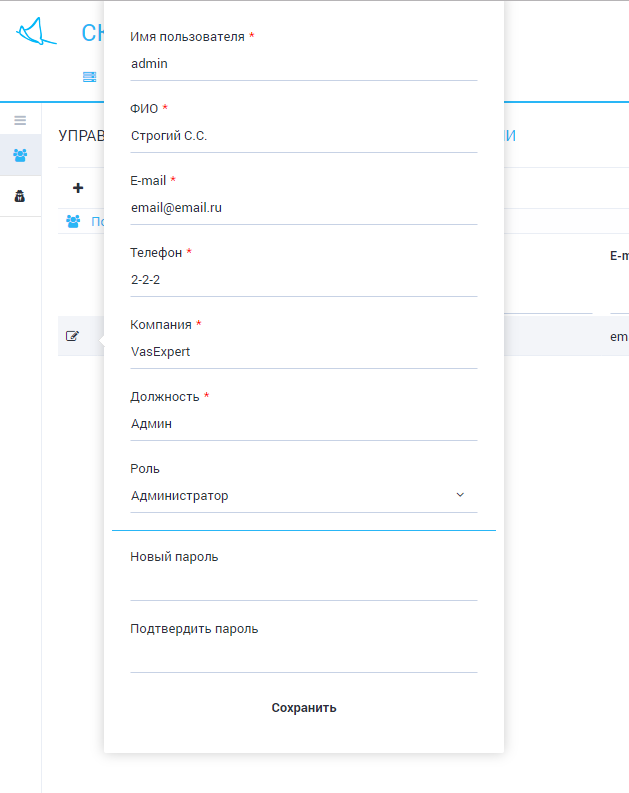This screenshot has width=629, height=793.
Task: Open Users section in sidebar
Action: coord(20,155)
